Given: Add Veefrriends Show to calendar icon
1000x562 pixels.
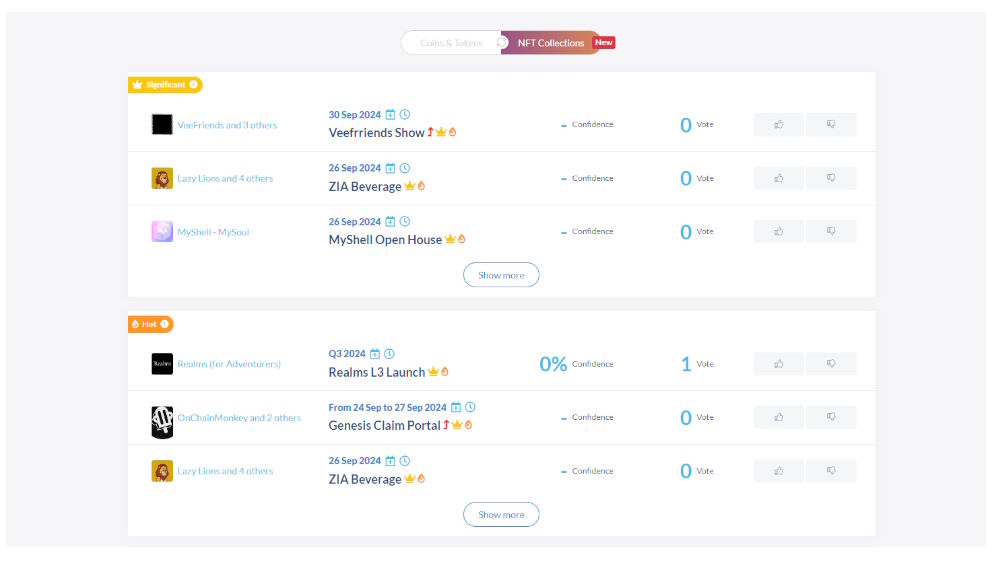Looking at the screenshot, I should (x=390, y=115).
